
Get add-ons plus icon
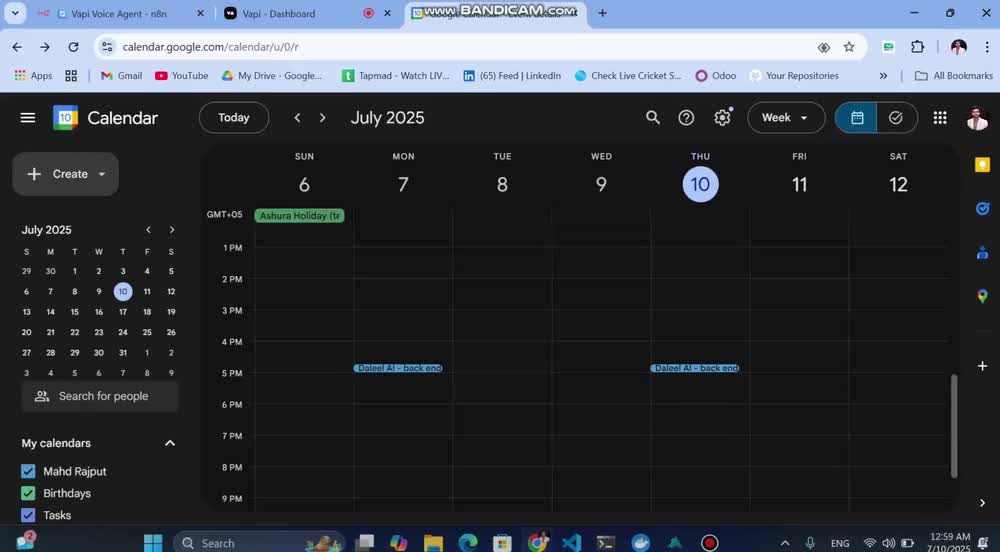point(982,366)
